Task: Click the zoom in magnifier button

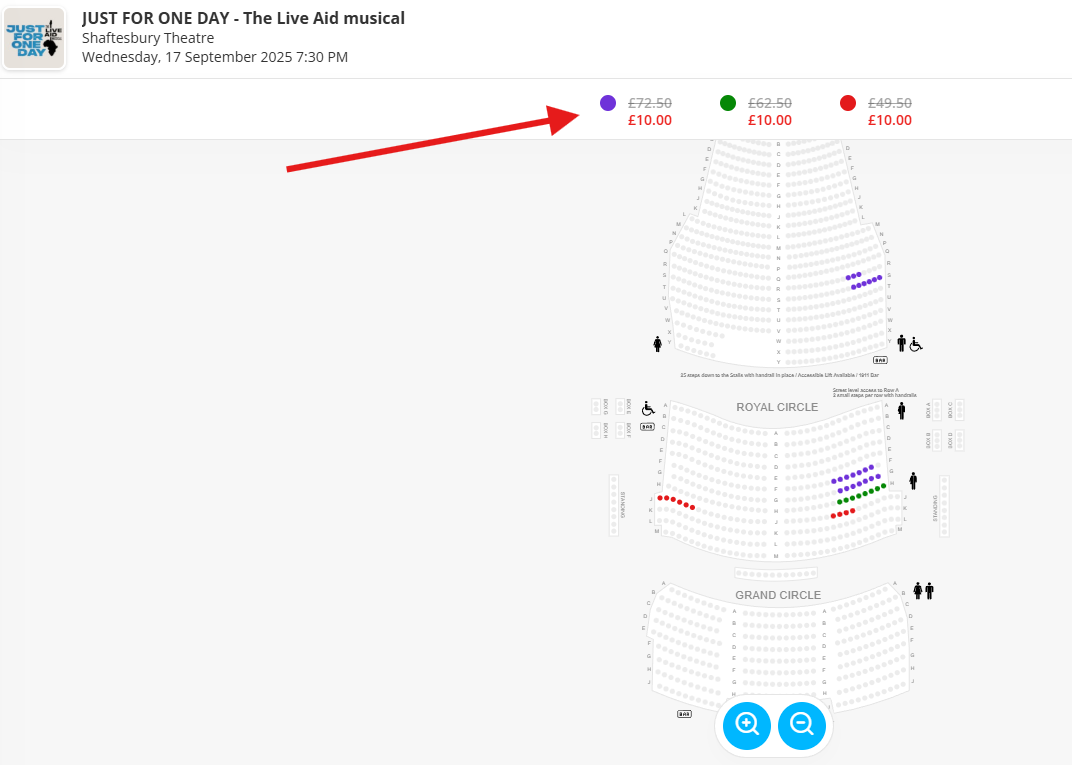Action: [x=747, y=725]
